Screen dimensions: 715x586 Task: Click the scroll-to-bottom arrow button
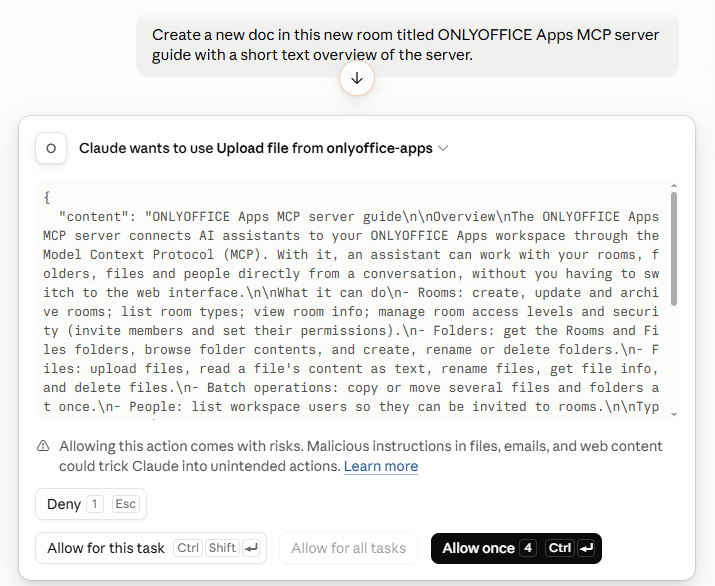[x=357, y=78]
